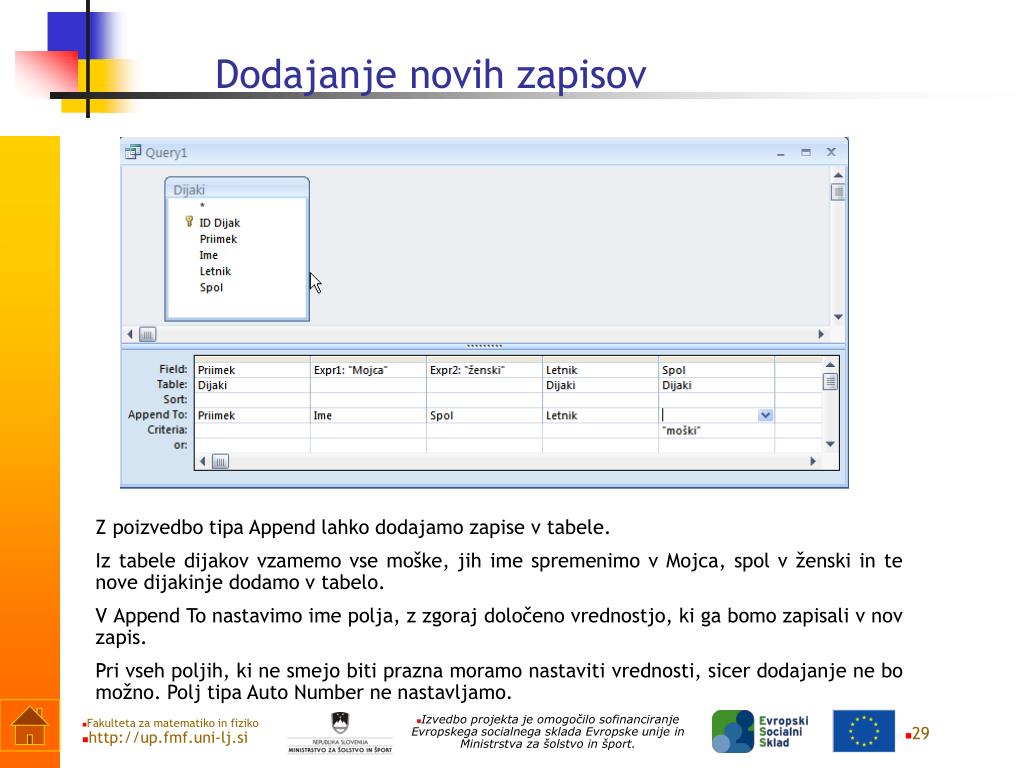Click the slide title Dodajanje novih zapisov
The image size is (1024, 768).
click(430, 74)
